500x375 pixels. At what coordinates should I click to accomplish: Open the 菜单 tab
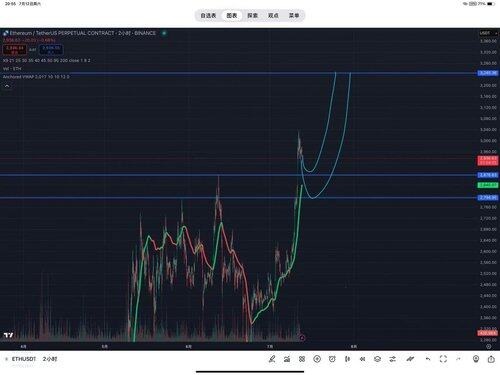[x=294, y=15]
